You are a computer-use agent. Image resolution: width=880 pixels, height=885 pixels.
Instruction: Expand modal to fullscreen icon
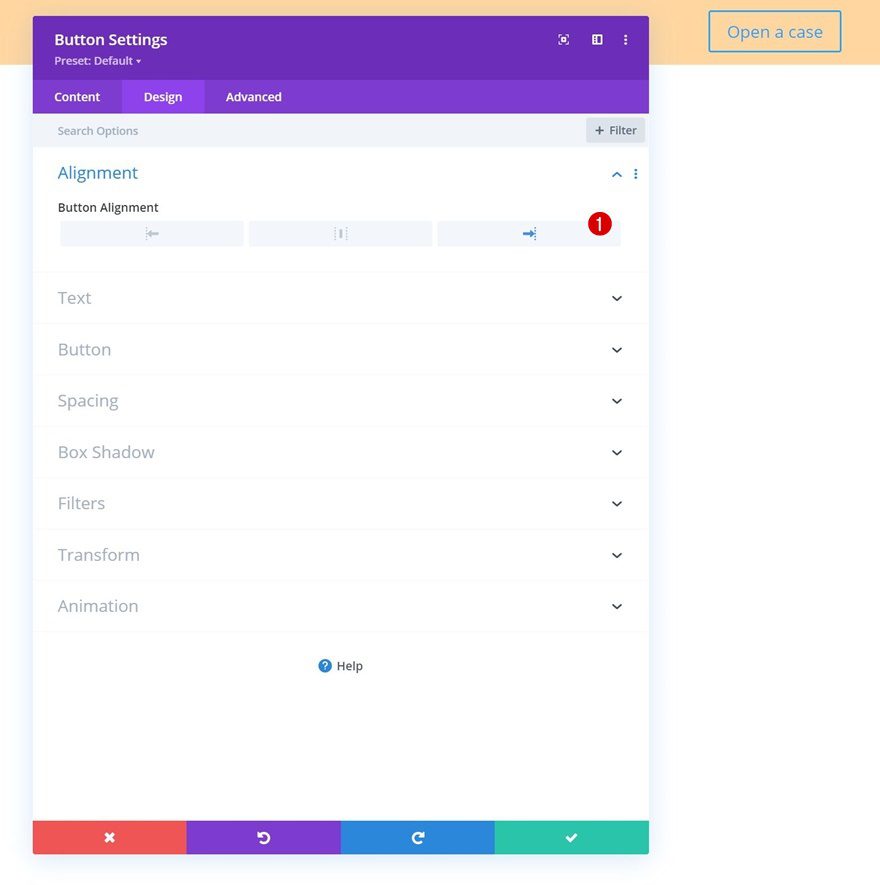(563, 40)
